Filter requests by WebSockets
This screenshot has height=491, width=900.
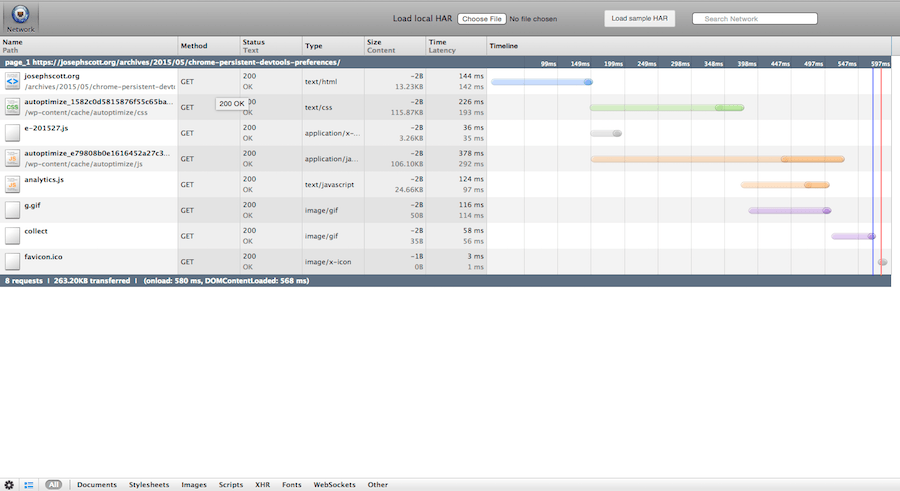[x=334, y=484]
